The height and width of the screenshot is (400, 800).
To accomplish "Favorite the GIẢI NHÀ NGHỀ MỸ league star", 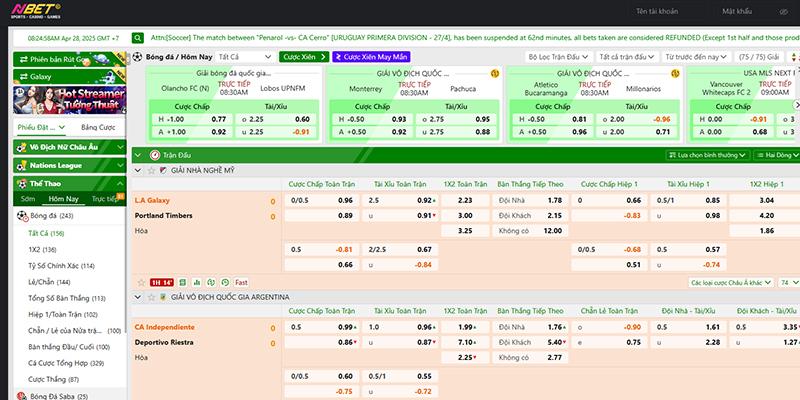I will point(151,170).
